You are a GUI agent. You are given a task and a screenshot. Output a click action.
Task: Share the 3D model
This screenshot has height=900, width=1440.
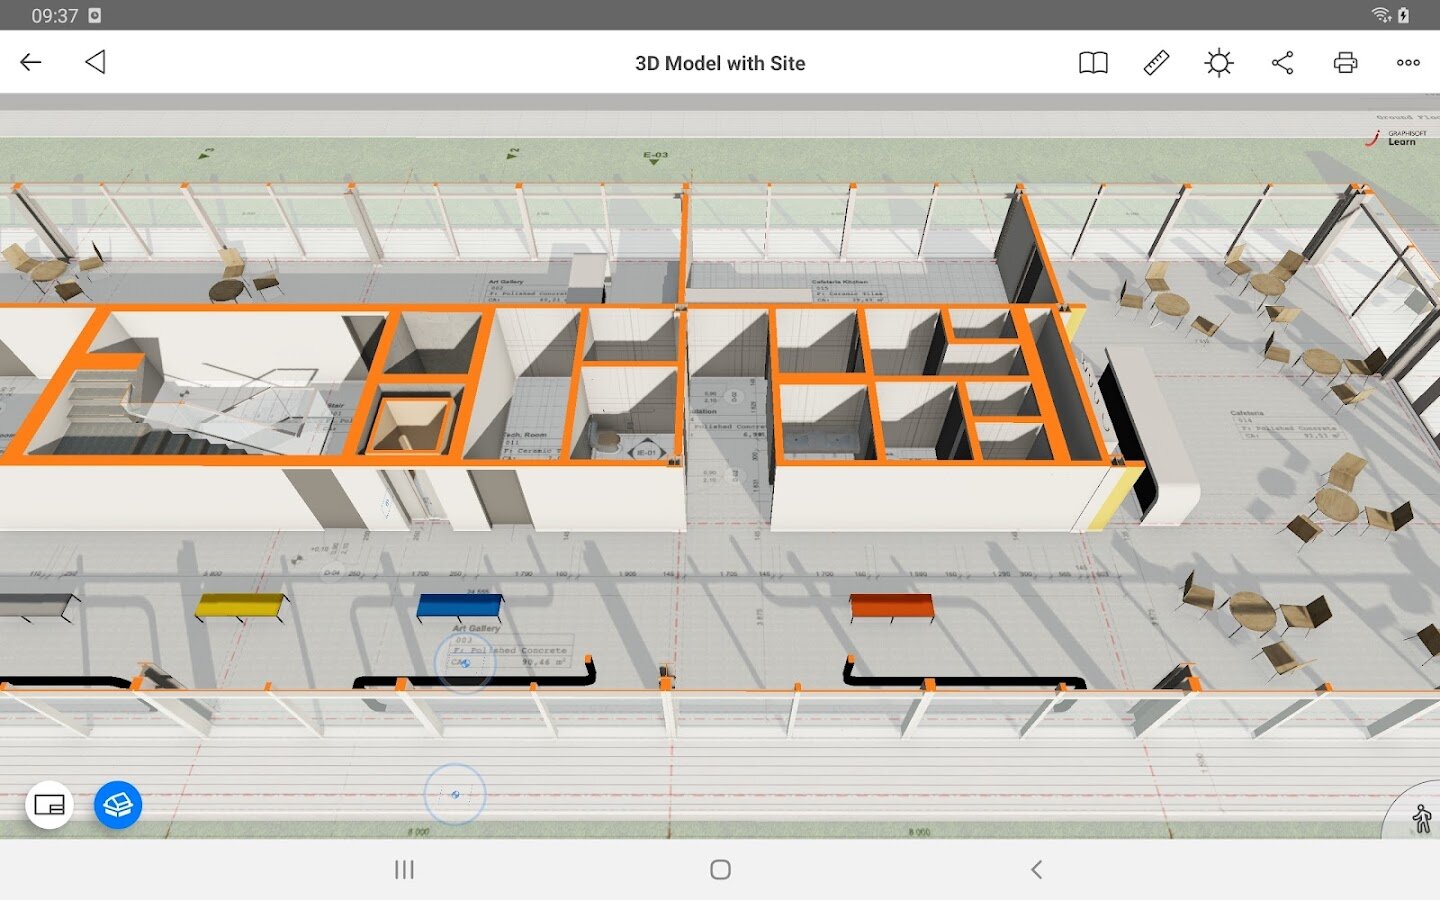(1282, 63)
